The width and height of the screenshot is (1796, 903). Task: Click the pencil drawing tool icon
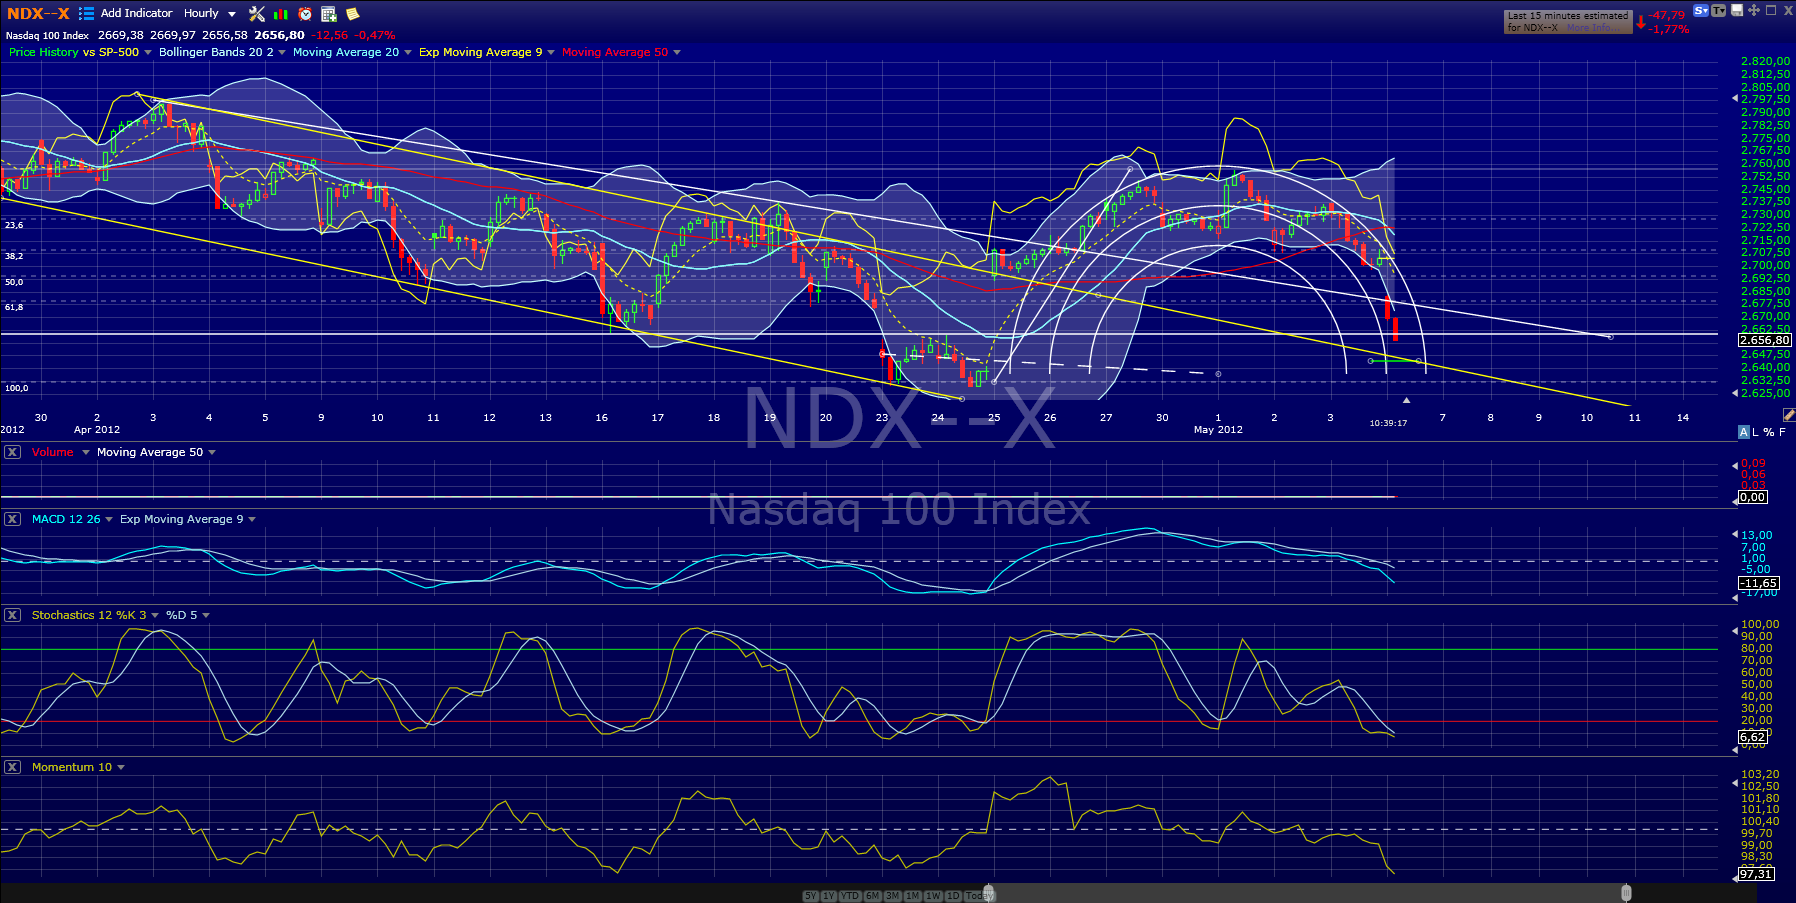pos(1788,415)
